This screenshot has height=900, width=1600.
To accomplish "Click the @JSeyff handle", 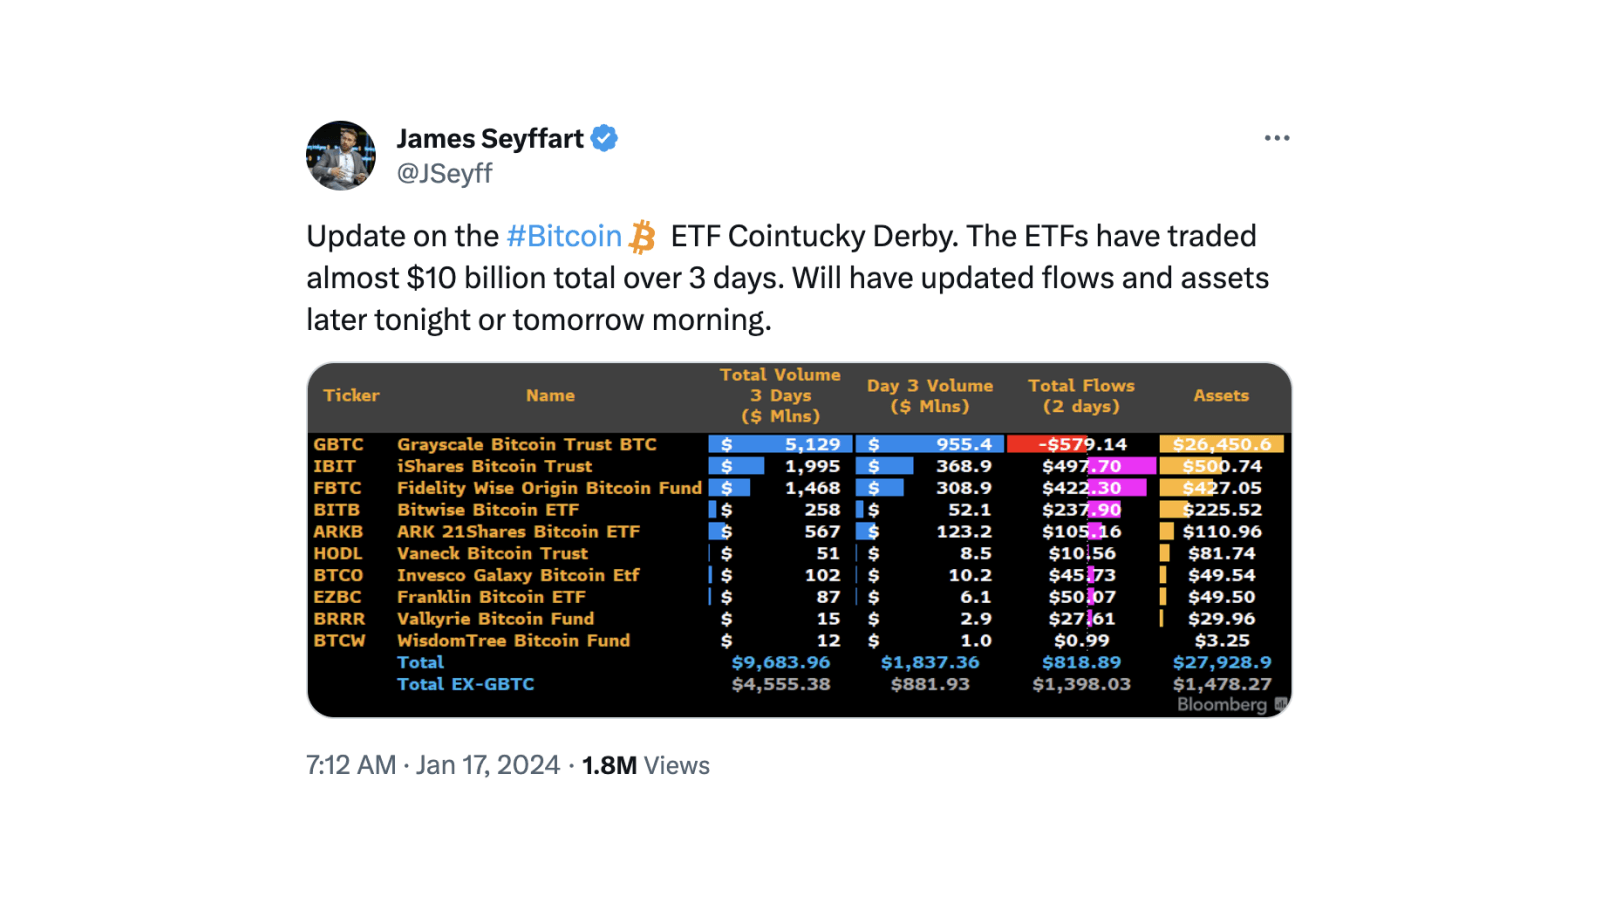I will 444,174.
